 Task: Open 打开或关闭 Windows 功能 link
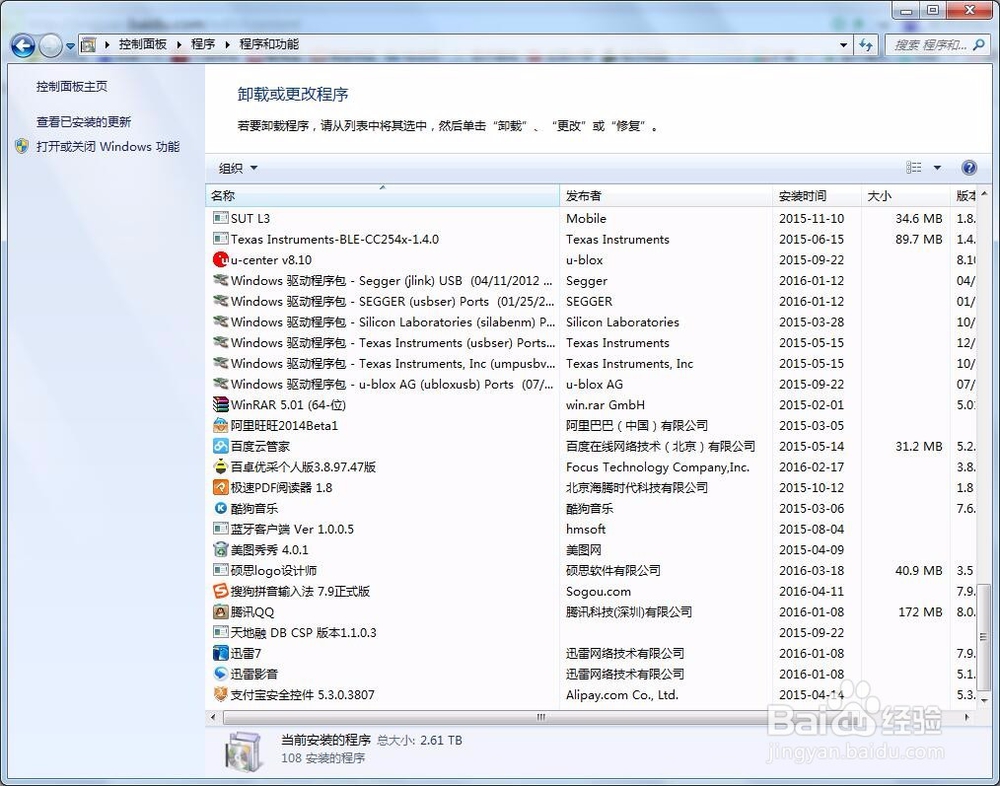(108, 146)
